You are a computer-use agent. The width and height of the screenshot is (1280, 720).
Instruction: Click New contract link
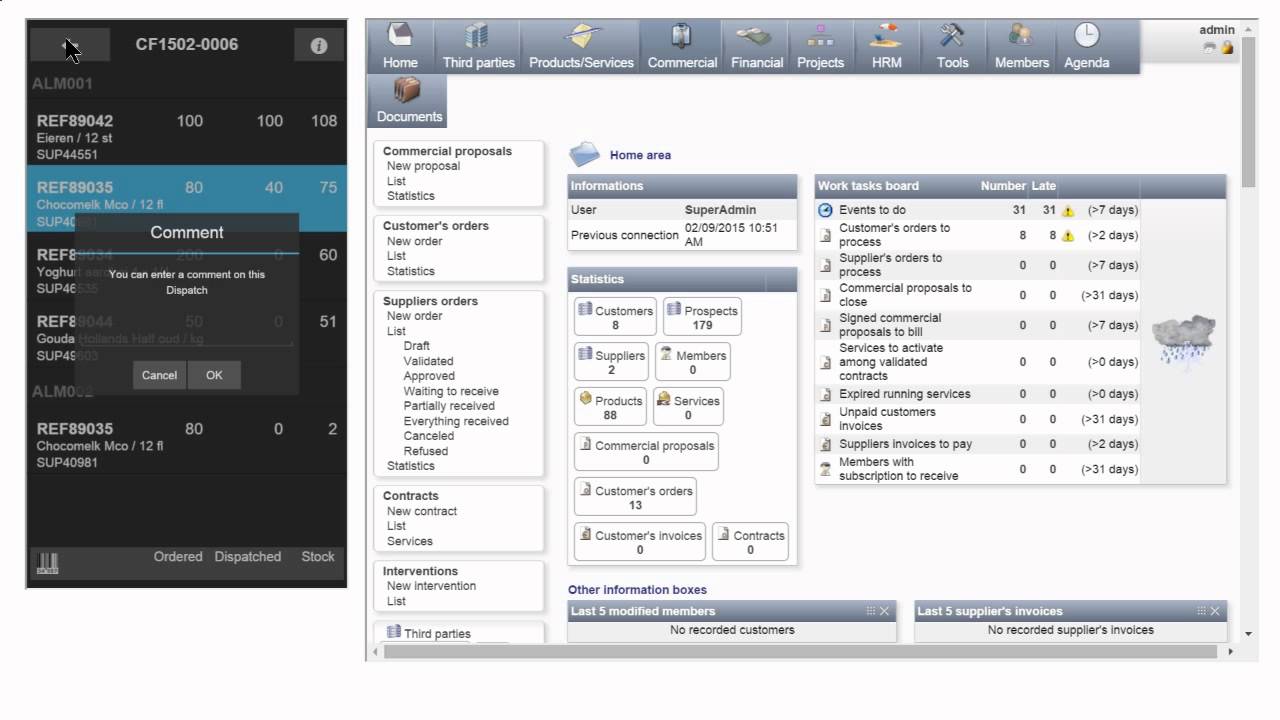click(x=422, y=511)
